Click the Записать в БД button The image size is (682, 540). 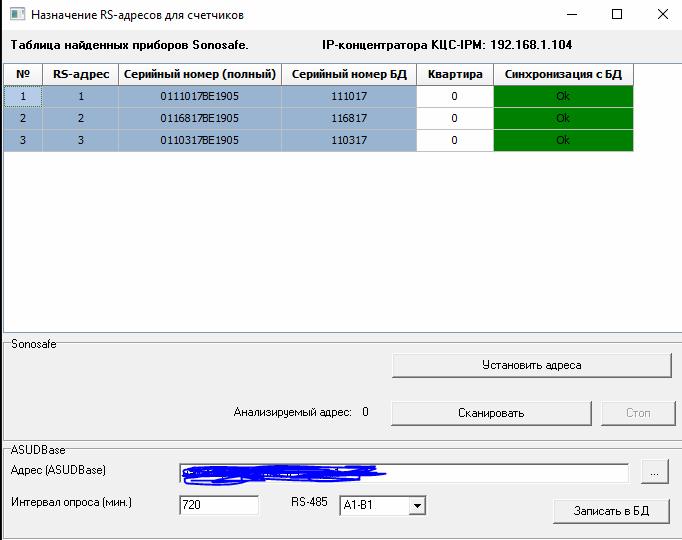point(611,511)
